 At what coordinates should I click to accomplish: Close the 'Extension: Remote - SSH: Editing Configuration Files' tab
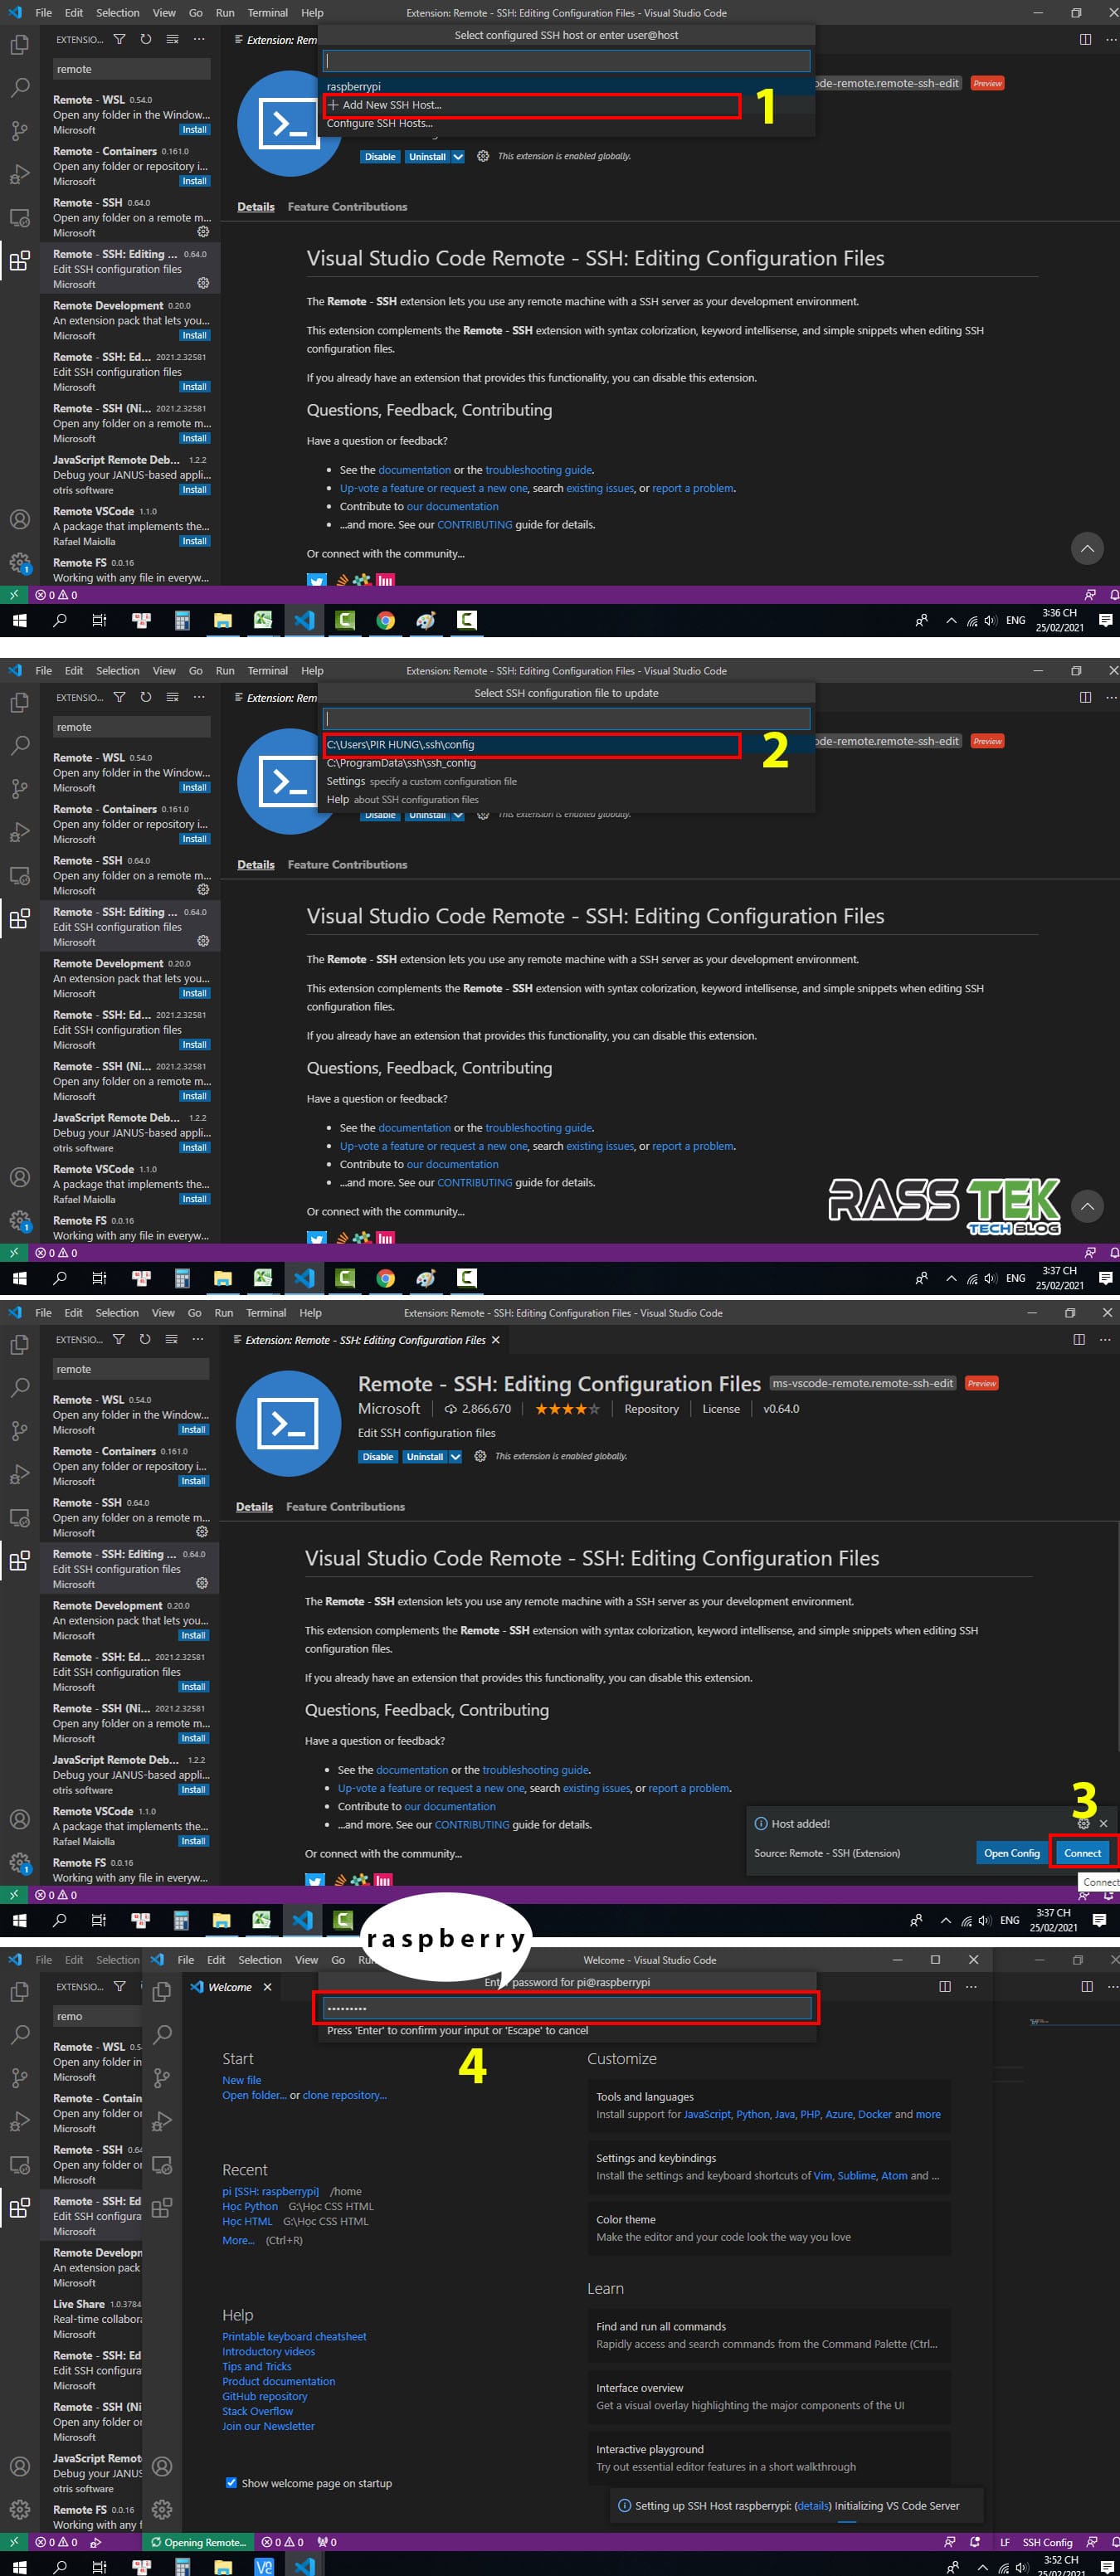tap(495, 1340)
